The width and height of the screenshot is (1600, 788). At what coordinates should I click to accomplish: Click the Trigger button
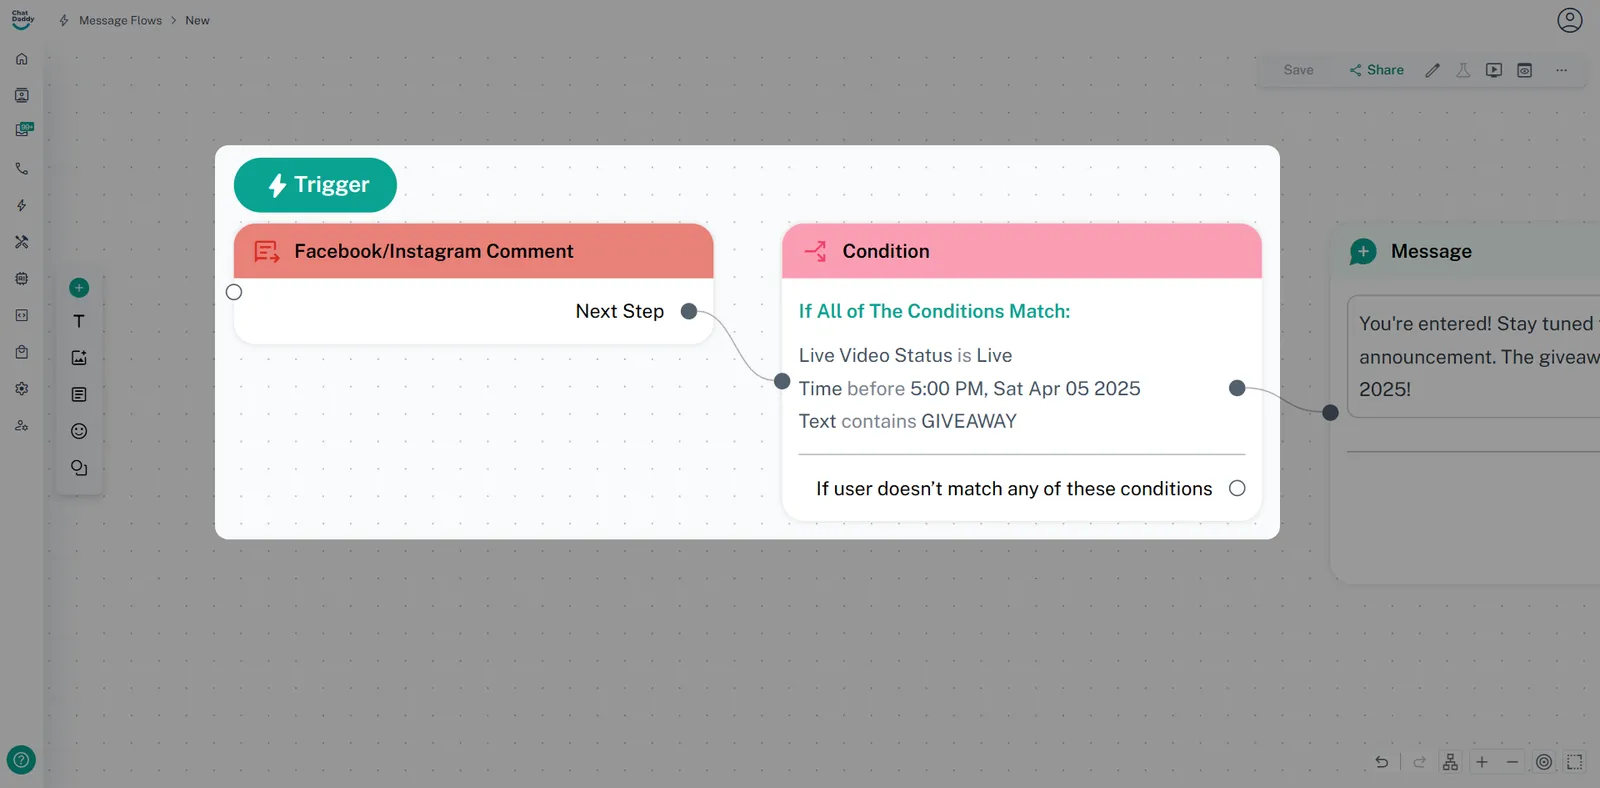click(x=315, y=185)
